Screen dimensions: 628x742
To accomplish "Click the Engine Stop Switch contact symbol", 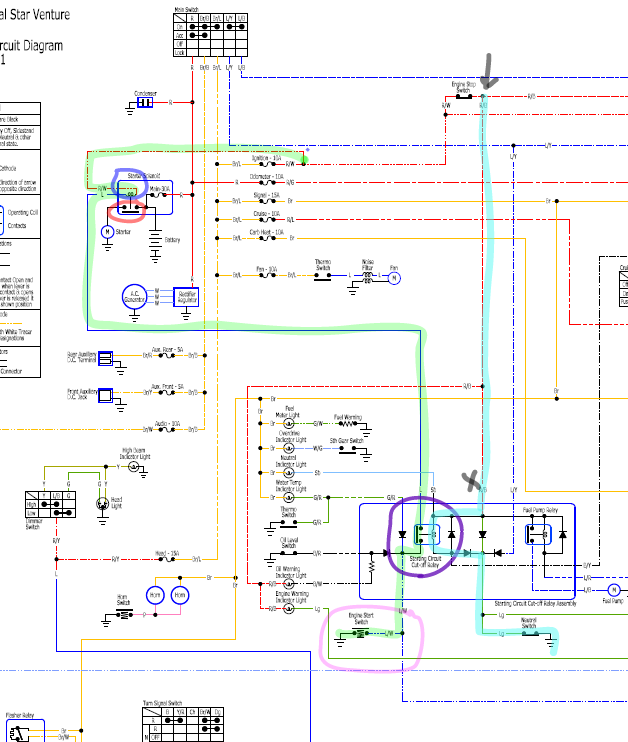I will click(463, 97).
